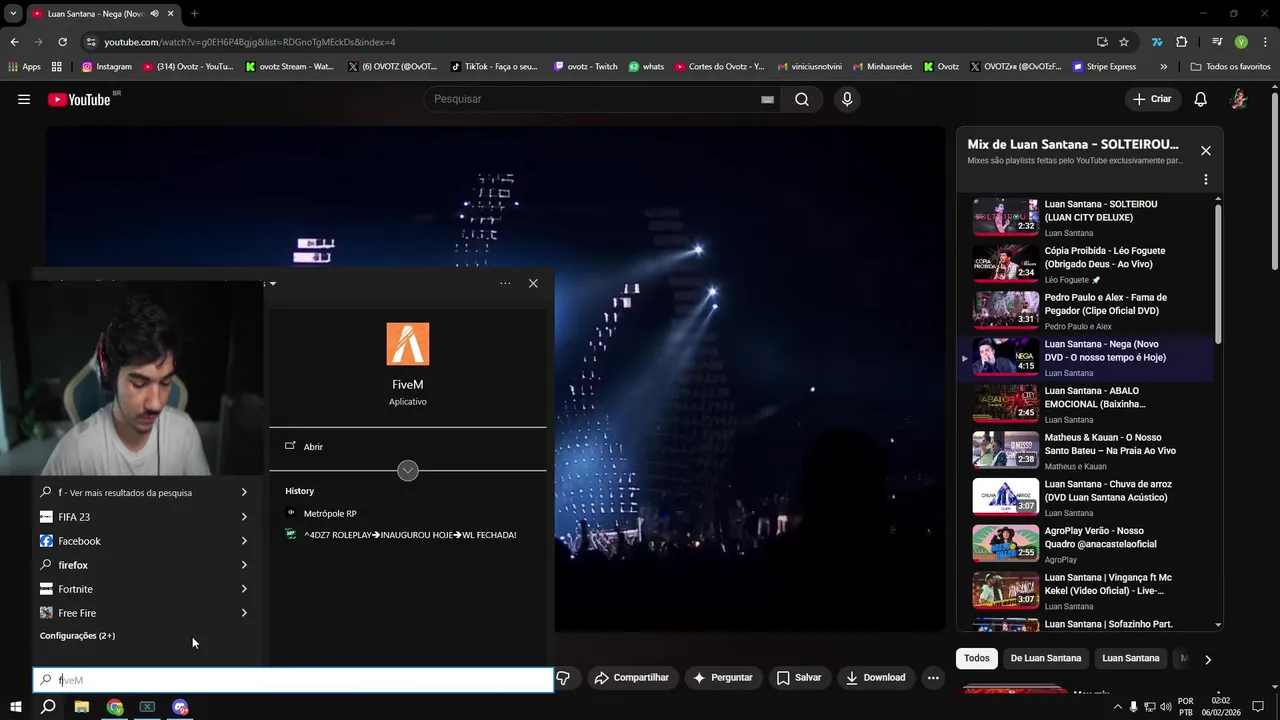Expand the firefox suggestion arrow

(x=244, y=565)
